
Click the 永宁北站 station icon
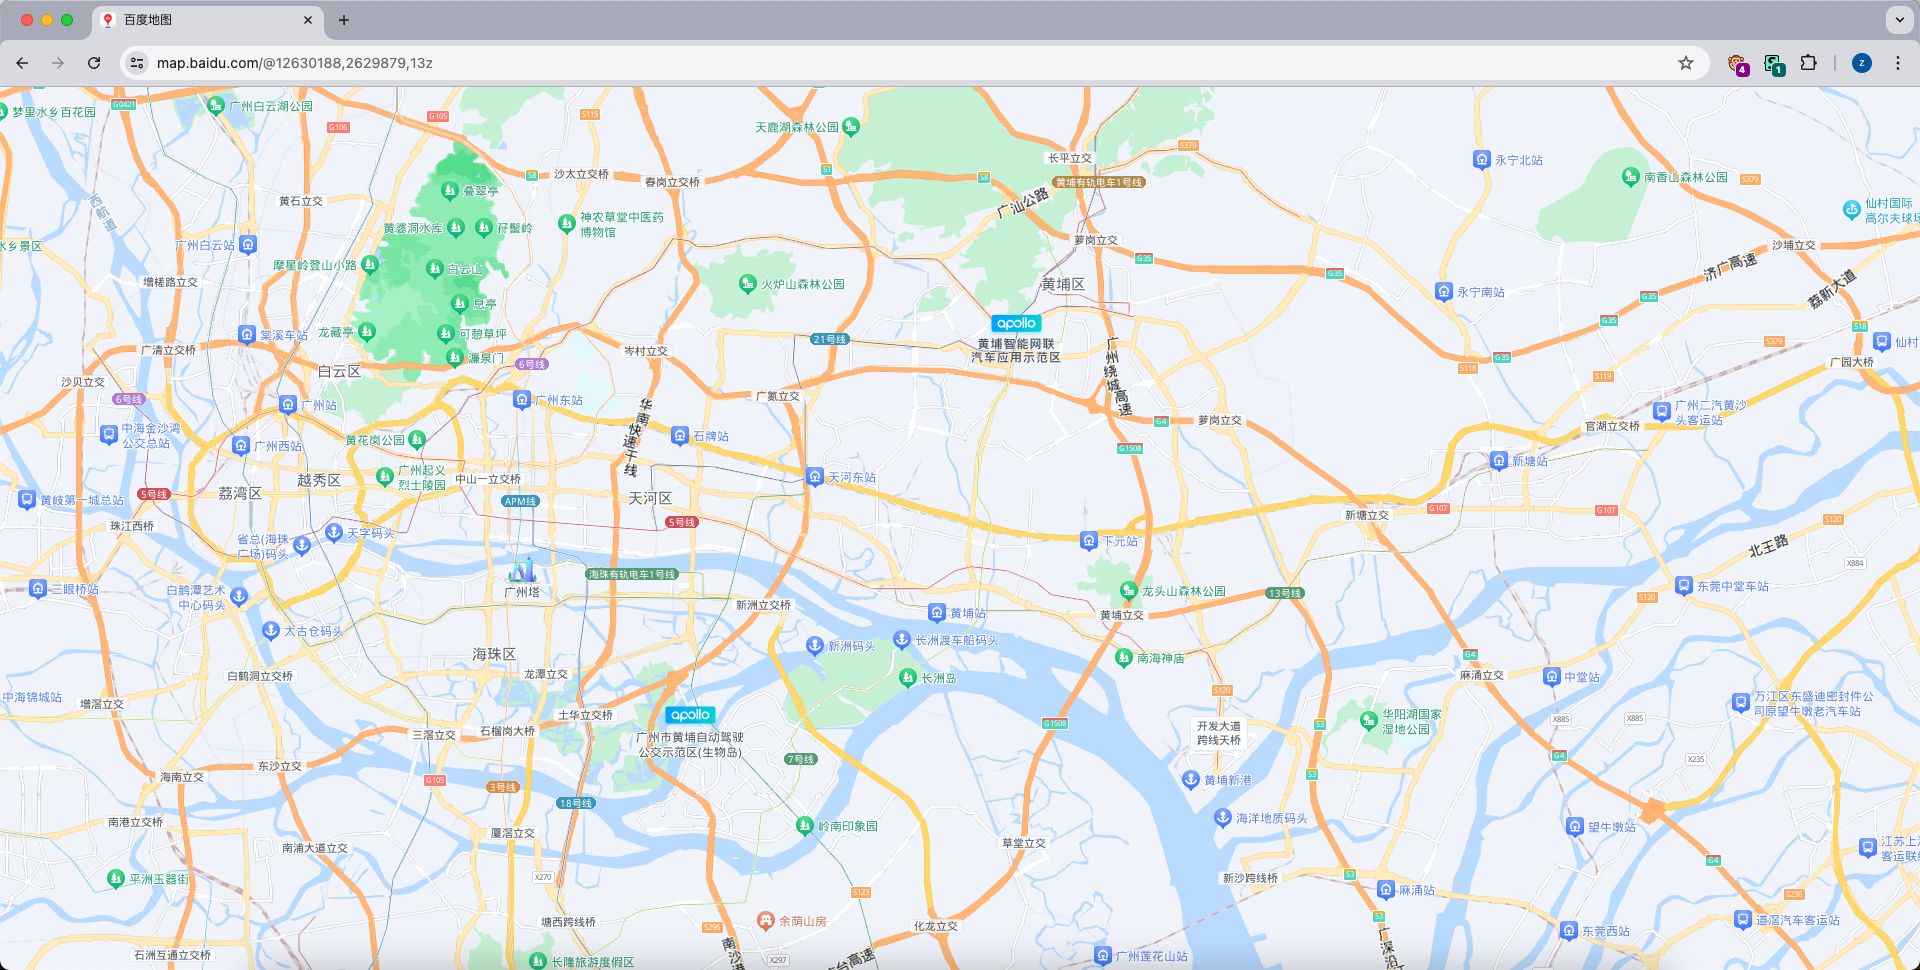pos(1482,160)
